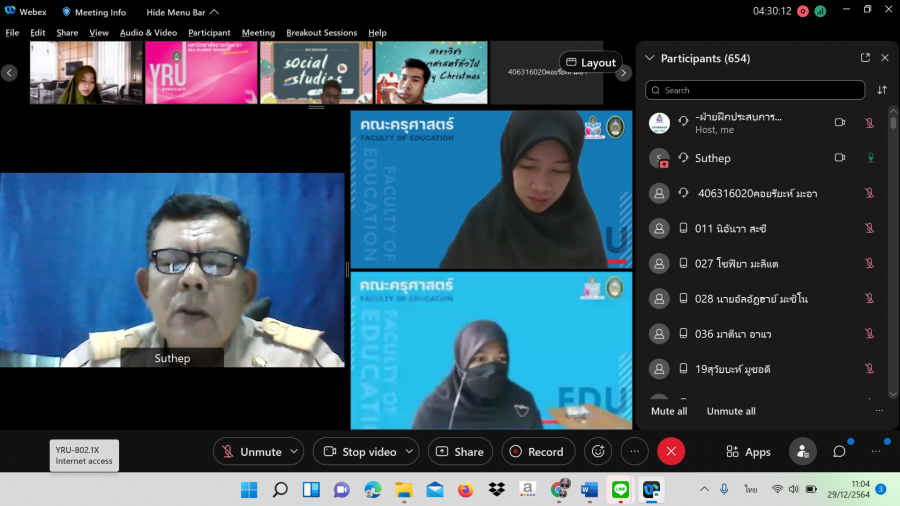Click the Layout button
The height and width of the screenshot is (506, 900).
coord(590,62)
